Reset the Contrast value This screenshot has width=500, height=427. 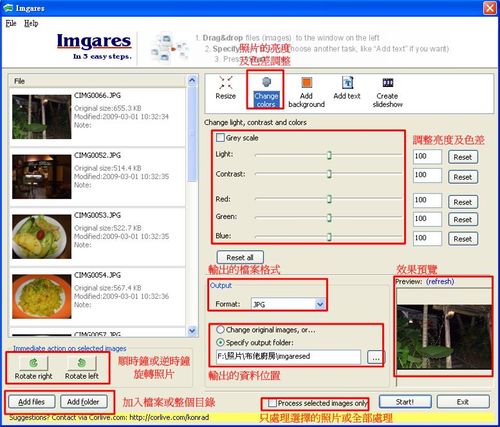click(463, 177)
